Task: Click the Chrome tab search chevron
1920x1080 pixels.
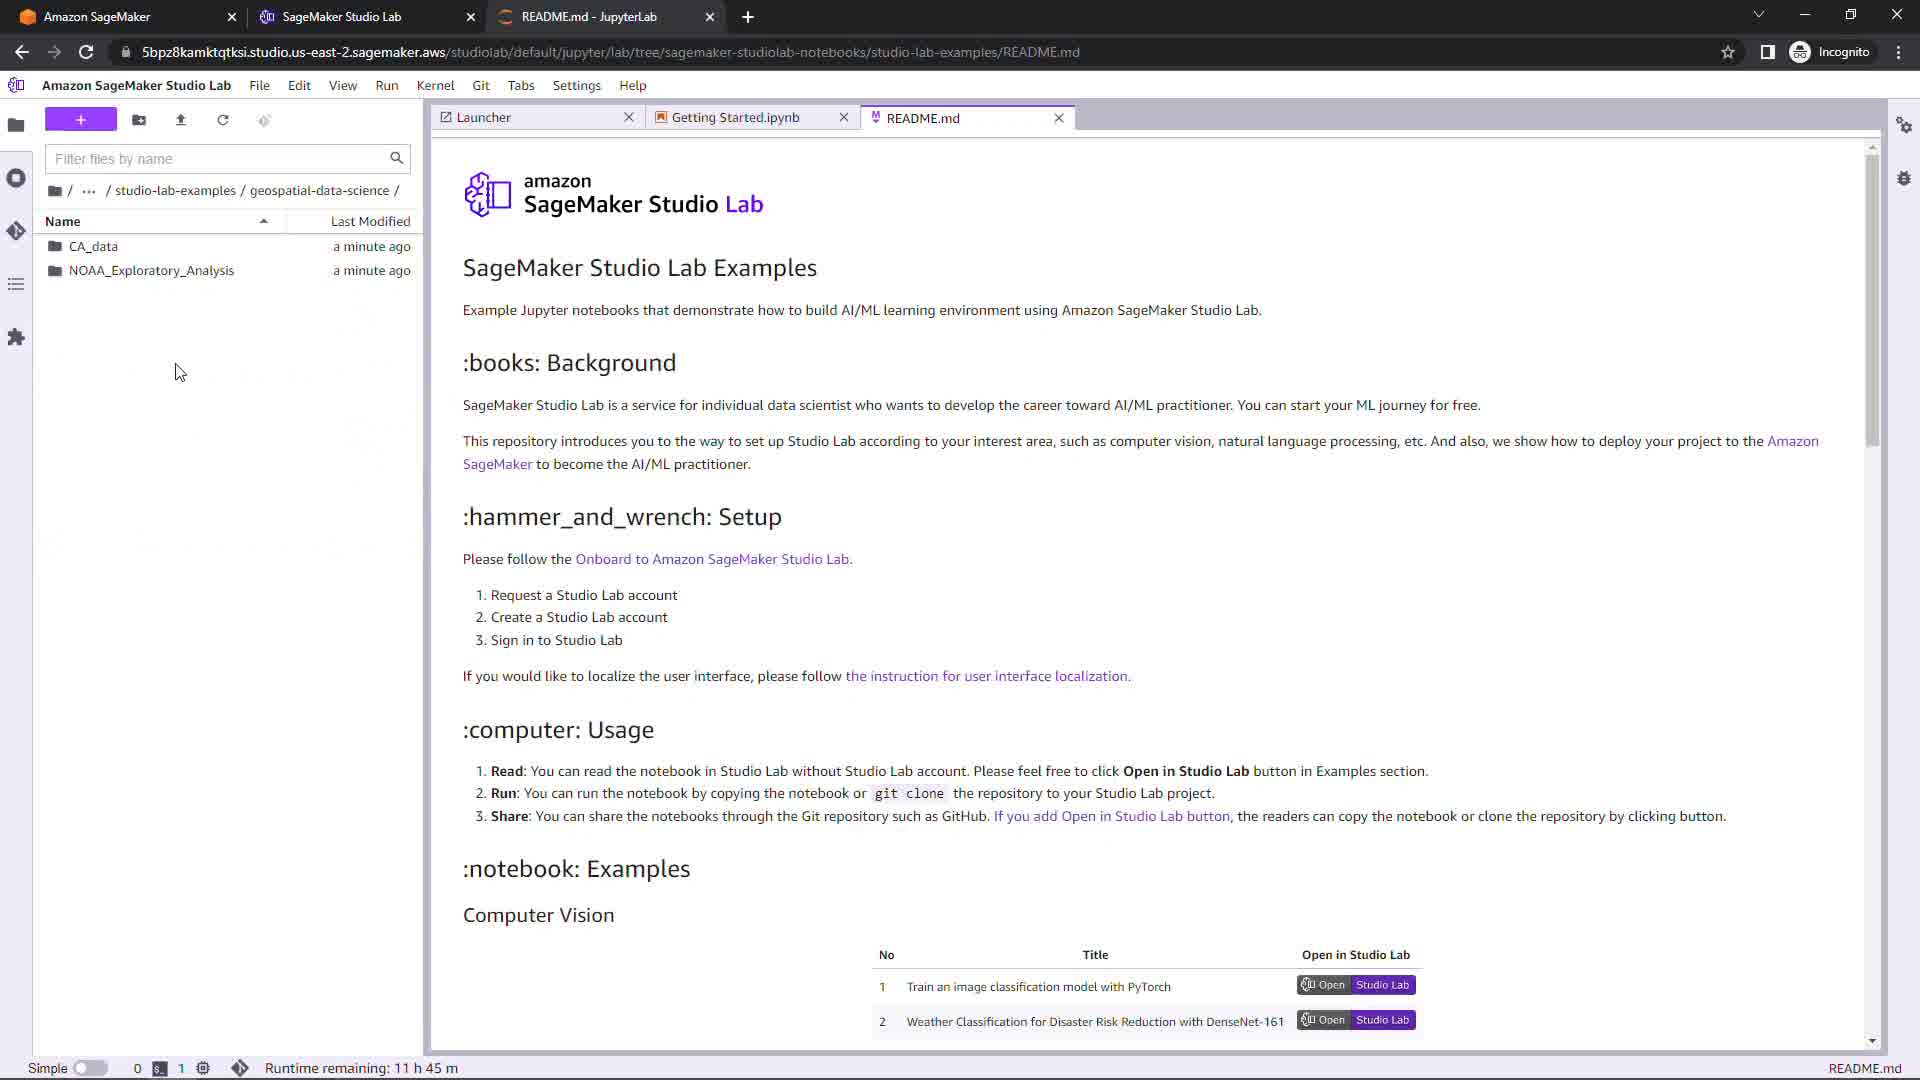Action: click(x=1758, y=15)
